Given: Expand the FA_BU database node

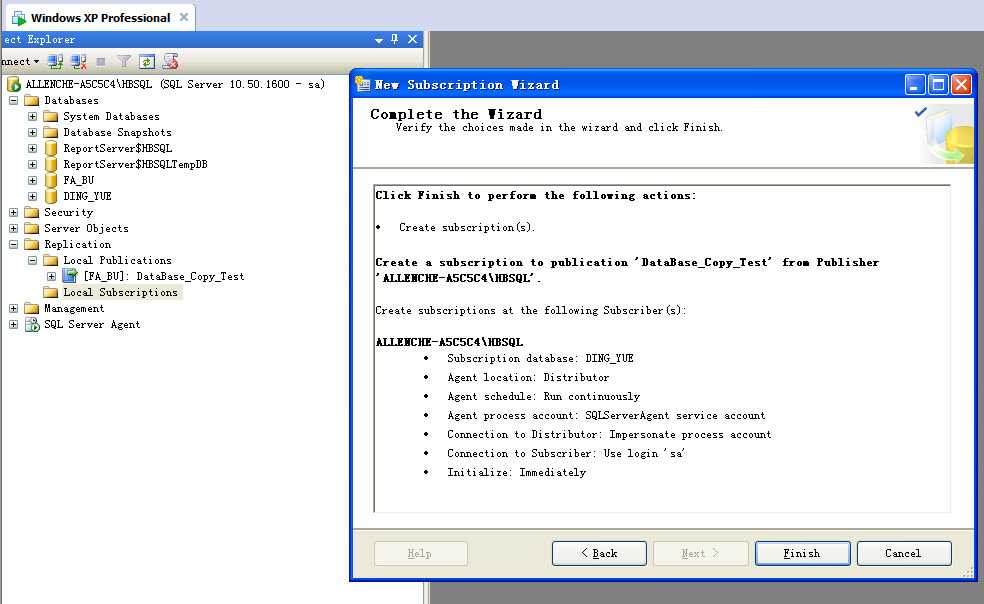Looking at the screenshot, I should [x=33, y=180].
